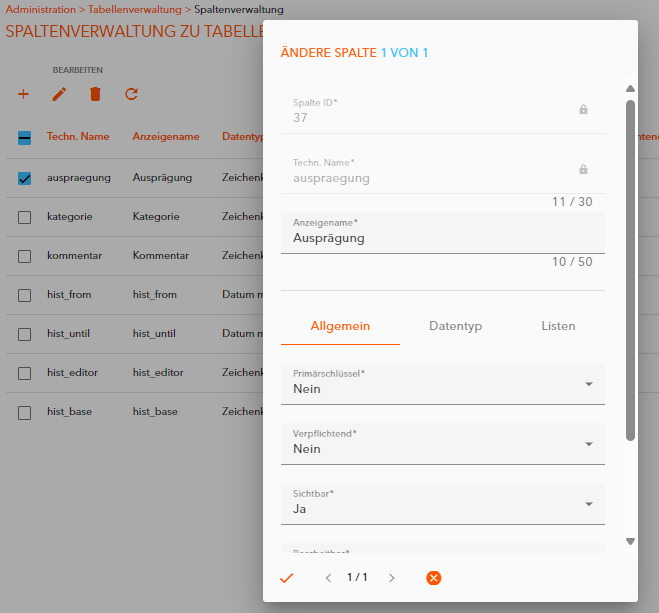Toggle the select-all header checkbox
The width and height of the screenshot is (659, 613).
click(x=25, y=138)
